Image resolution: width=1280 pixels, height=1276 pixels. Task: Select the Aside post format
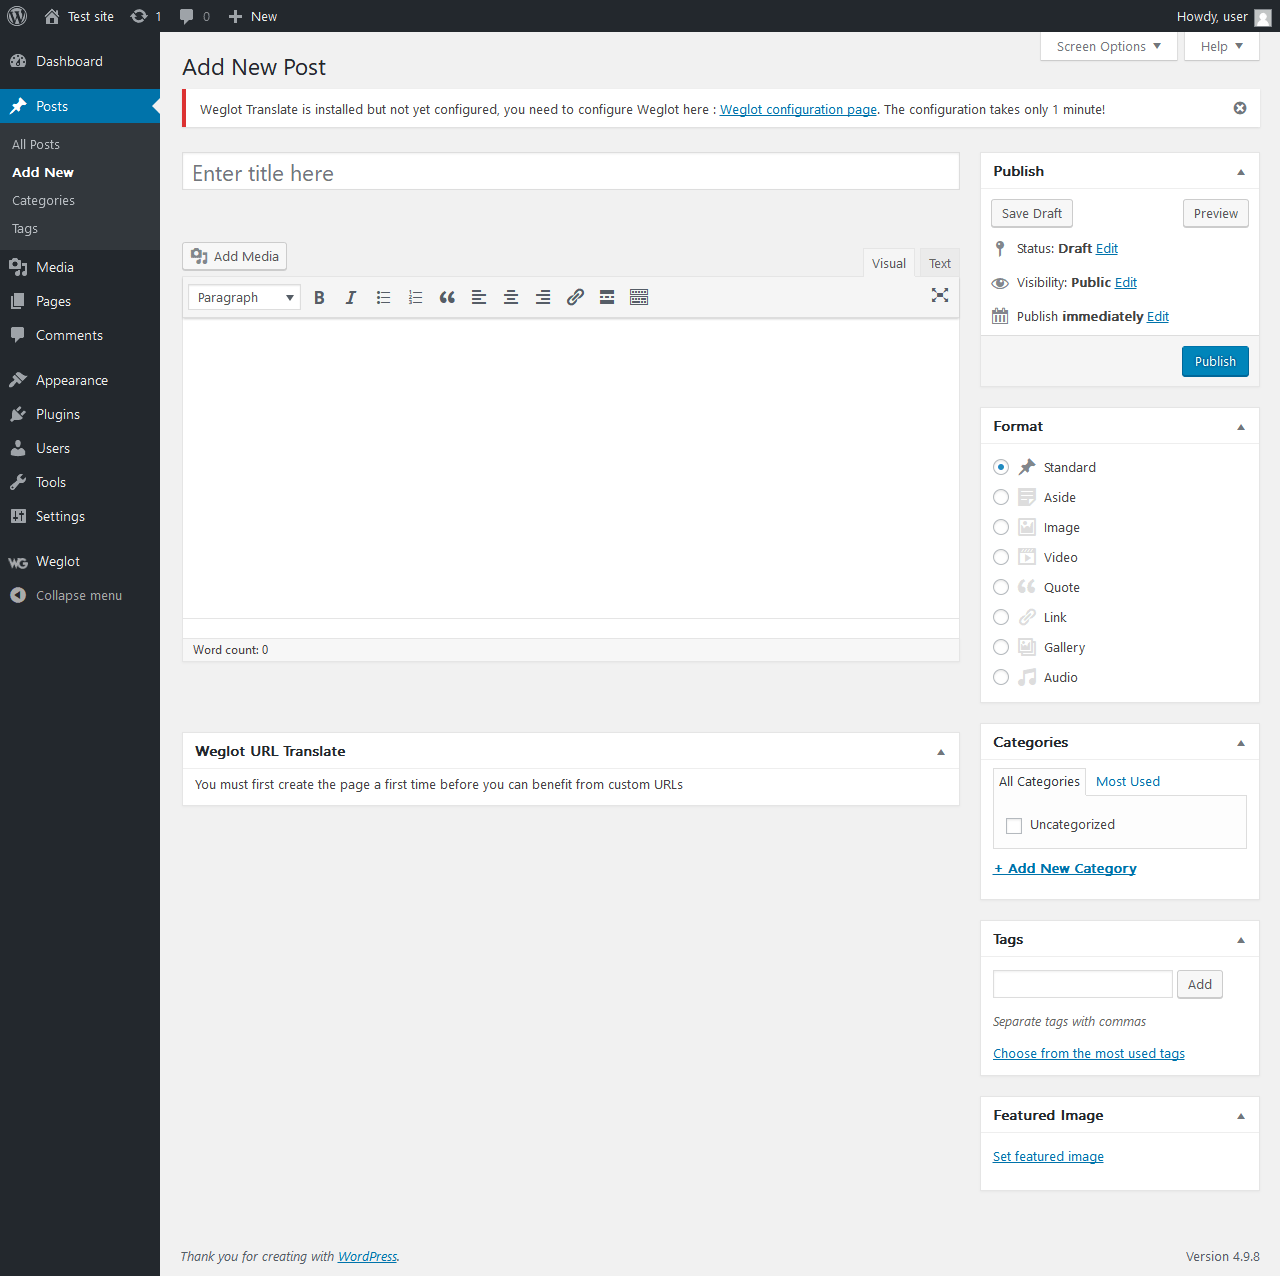1001,497
